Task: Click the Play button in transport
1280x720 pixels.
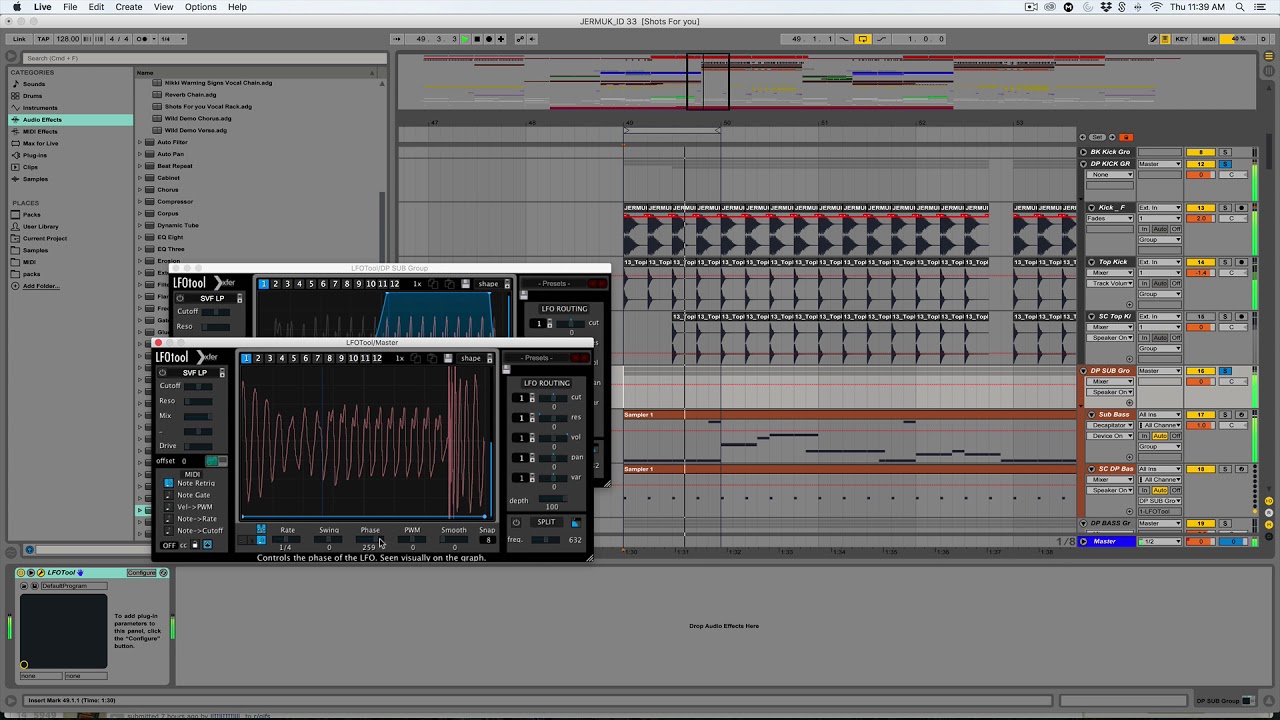Action: point(465,39)
